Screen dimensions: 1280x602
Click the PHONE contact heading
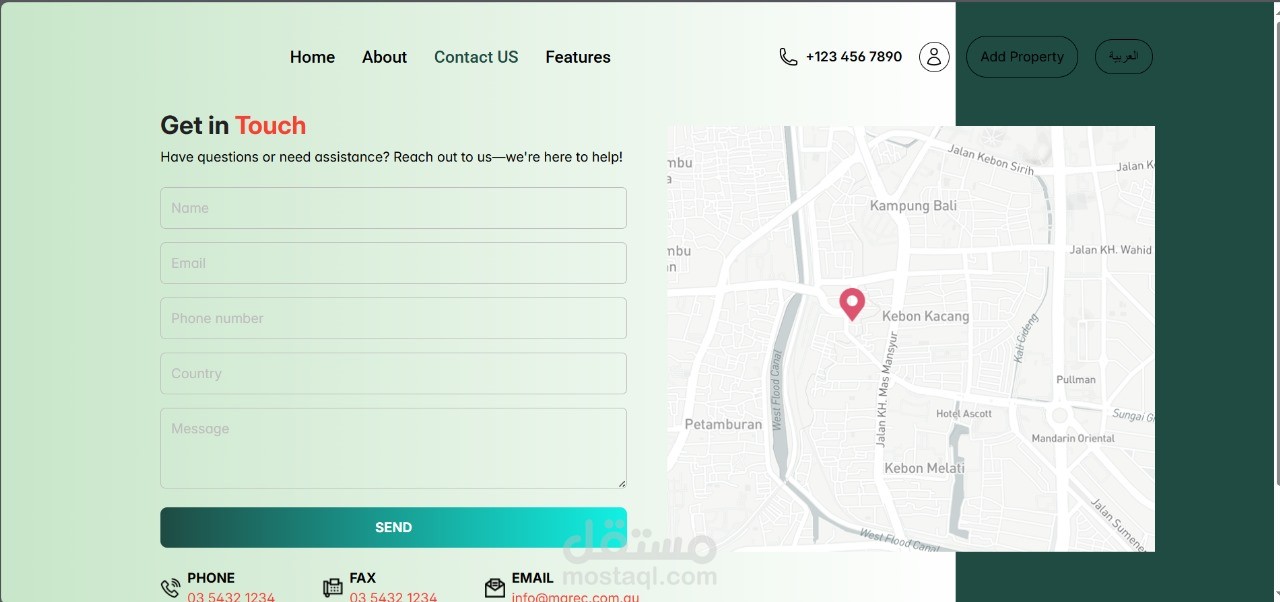coord(211,578)
